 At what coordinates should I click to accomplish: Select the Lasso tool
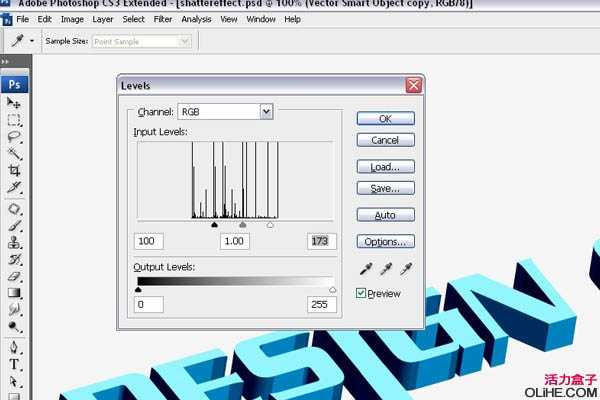(x=14, y=136)
